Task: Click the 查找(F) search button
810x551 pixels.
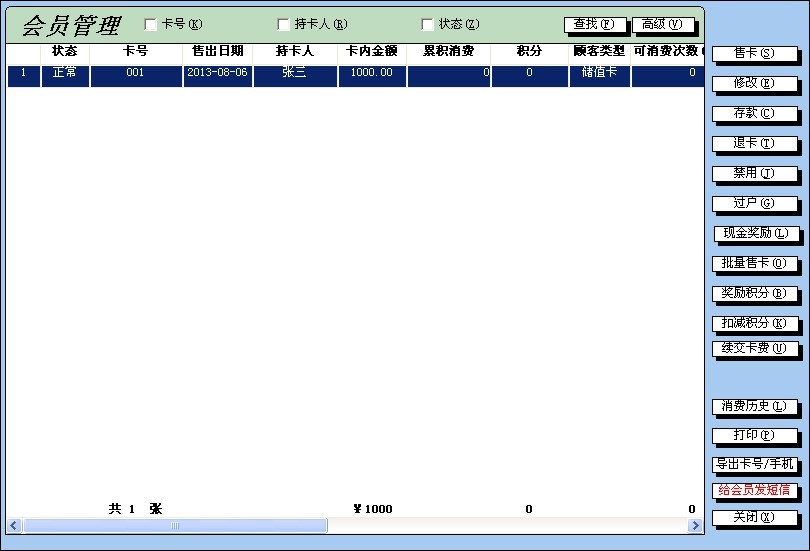Action: tap(595, 25)
